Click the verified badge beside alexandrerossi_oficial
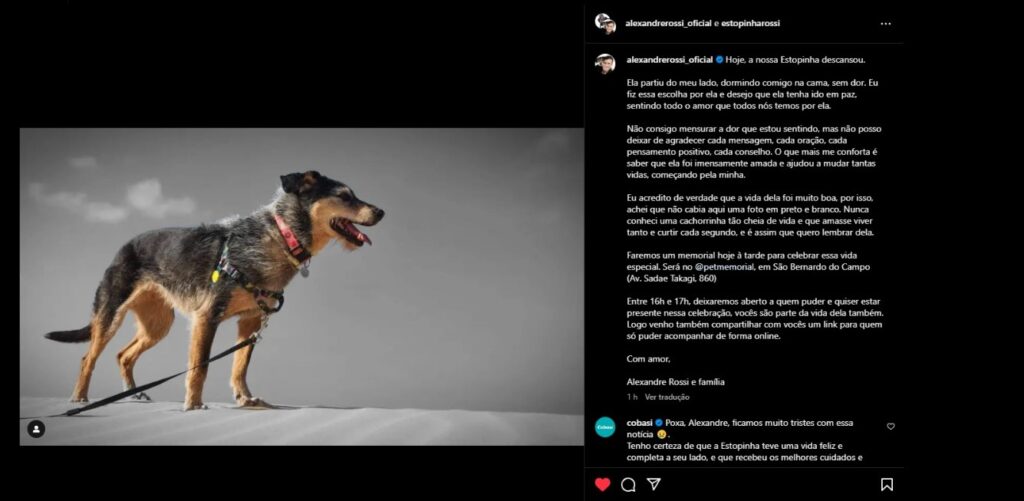 (x=719, y=59)
